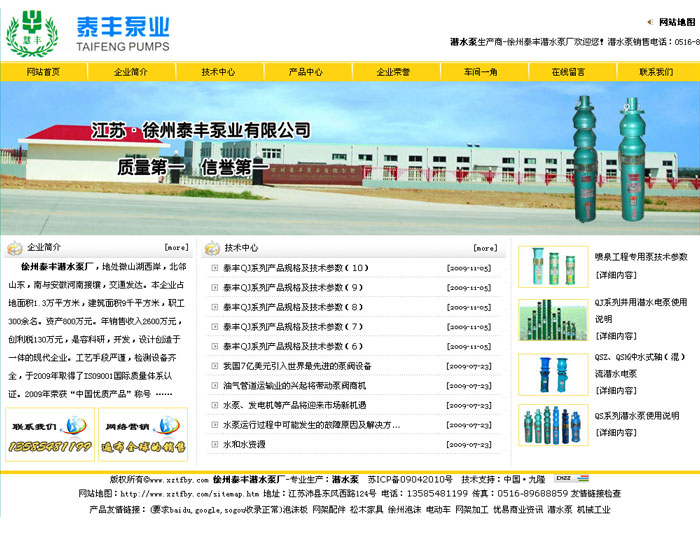Click the Taifeng Pumps logo
Image resolution: width=700 pixels, height=560 pixels.
[x=88, y=33]
